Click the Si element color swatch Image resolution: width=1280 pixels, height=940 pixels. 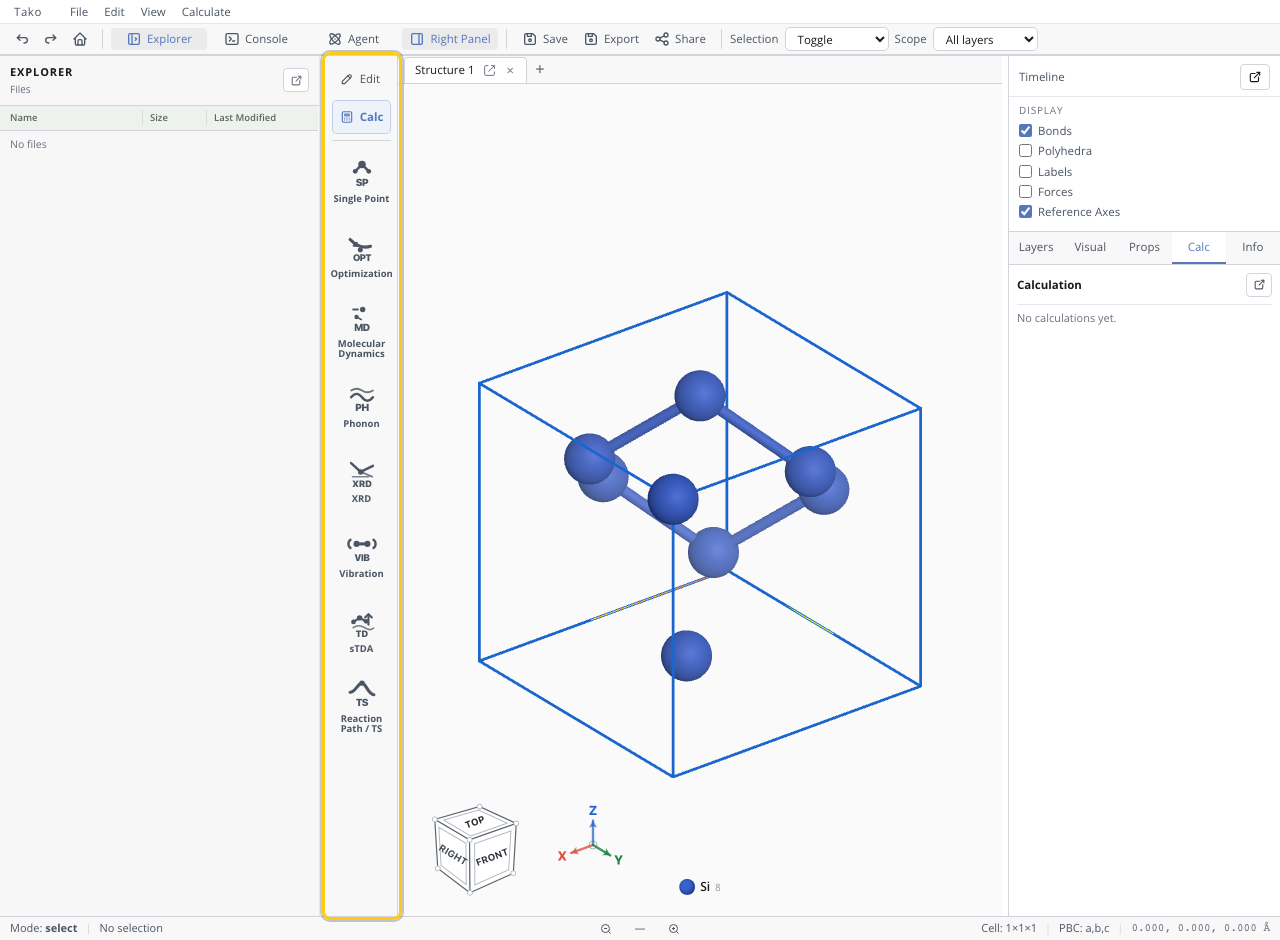tap(687, 887)
